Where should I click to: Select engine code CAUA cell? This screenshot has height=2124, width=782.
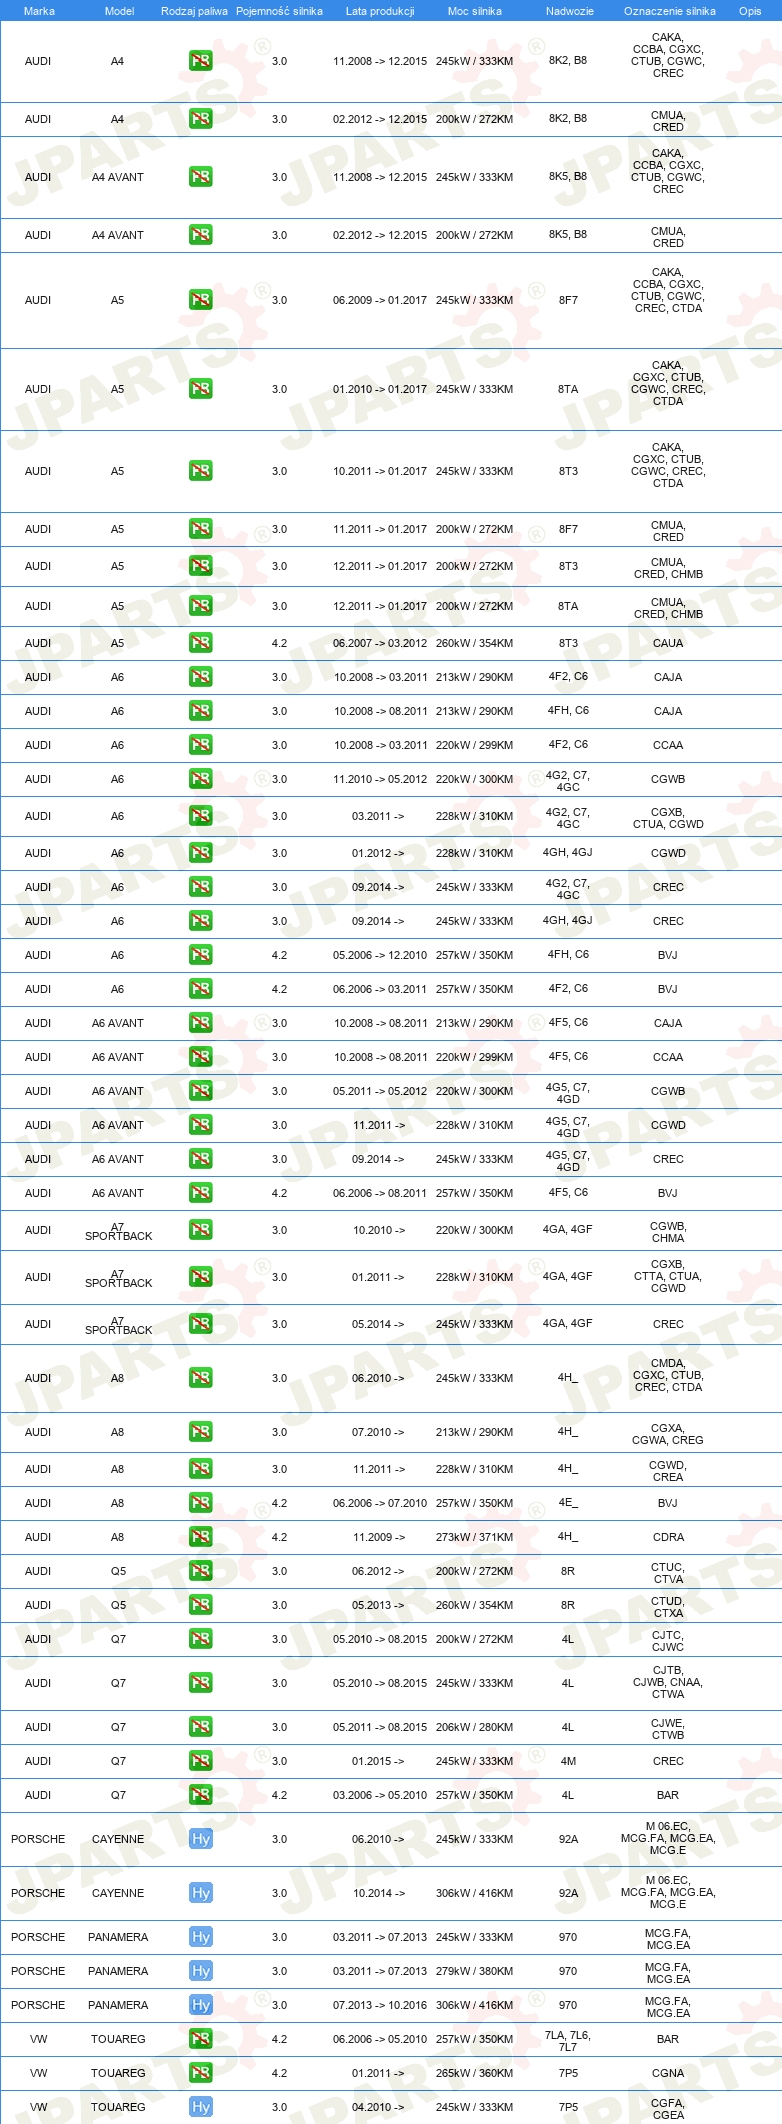pyautogui.click(x=668, y=643)
